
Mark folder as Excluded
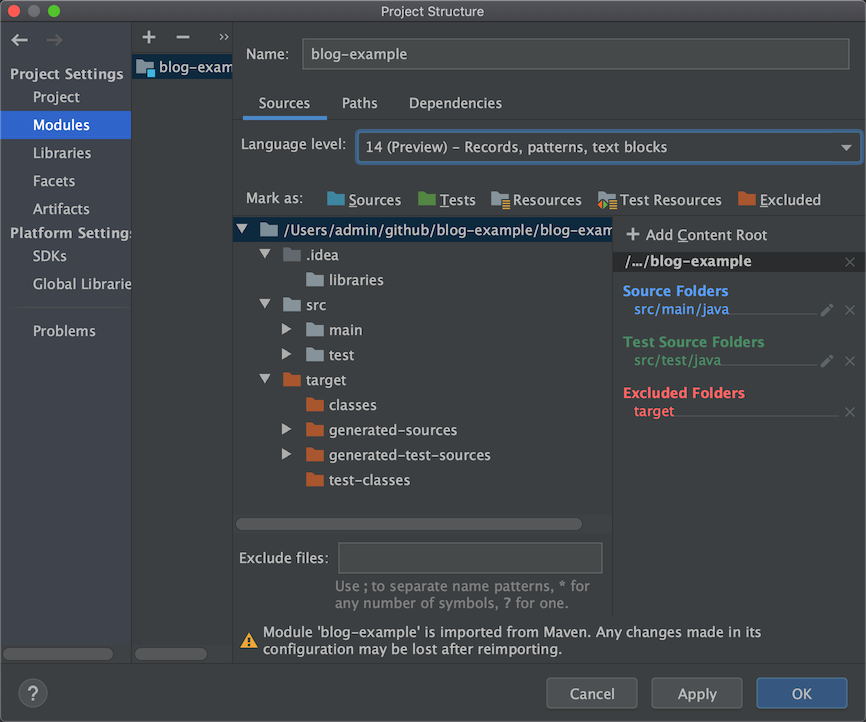pos(779,200)
